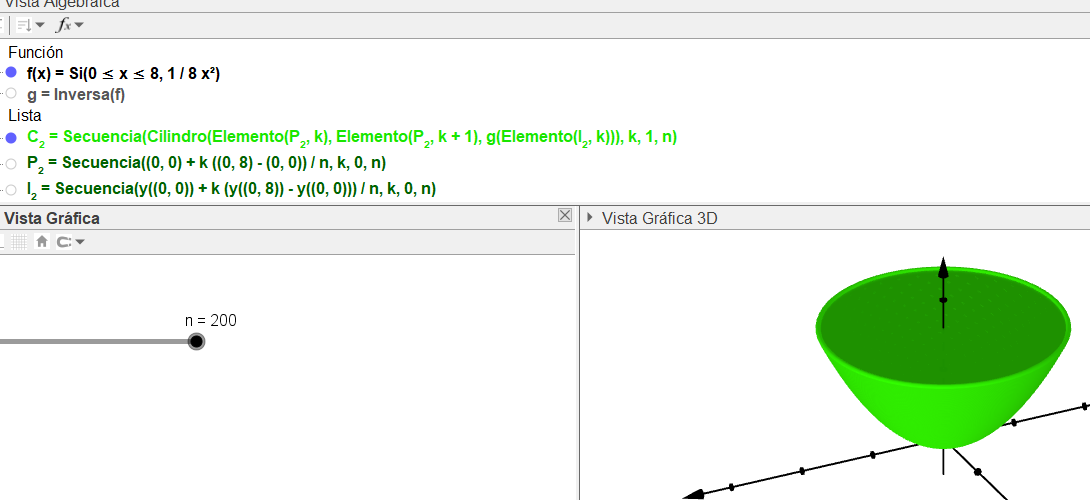Click the Función category header
The image size is (1090, 500).
(36, 52)
